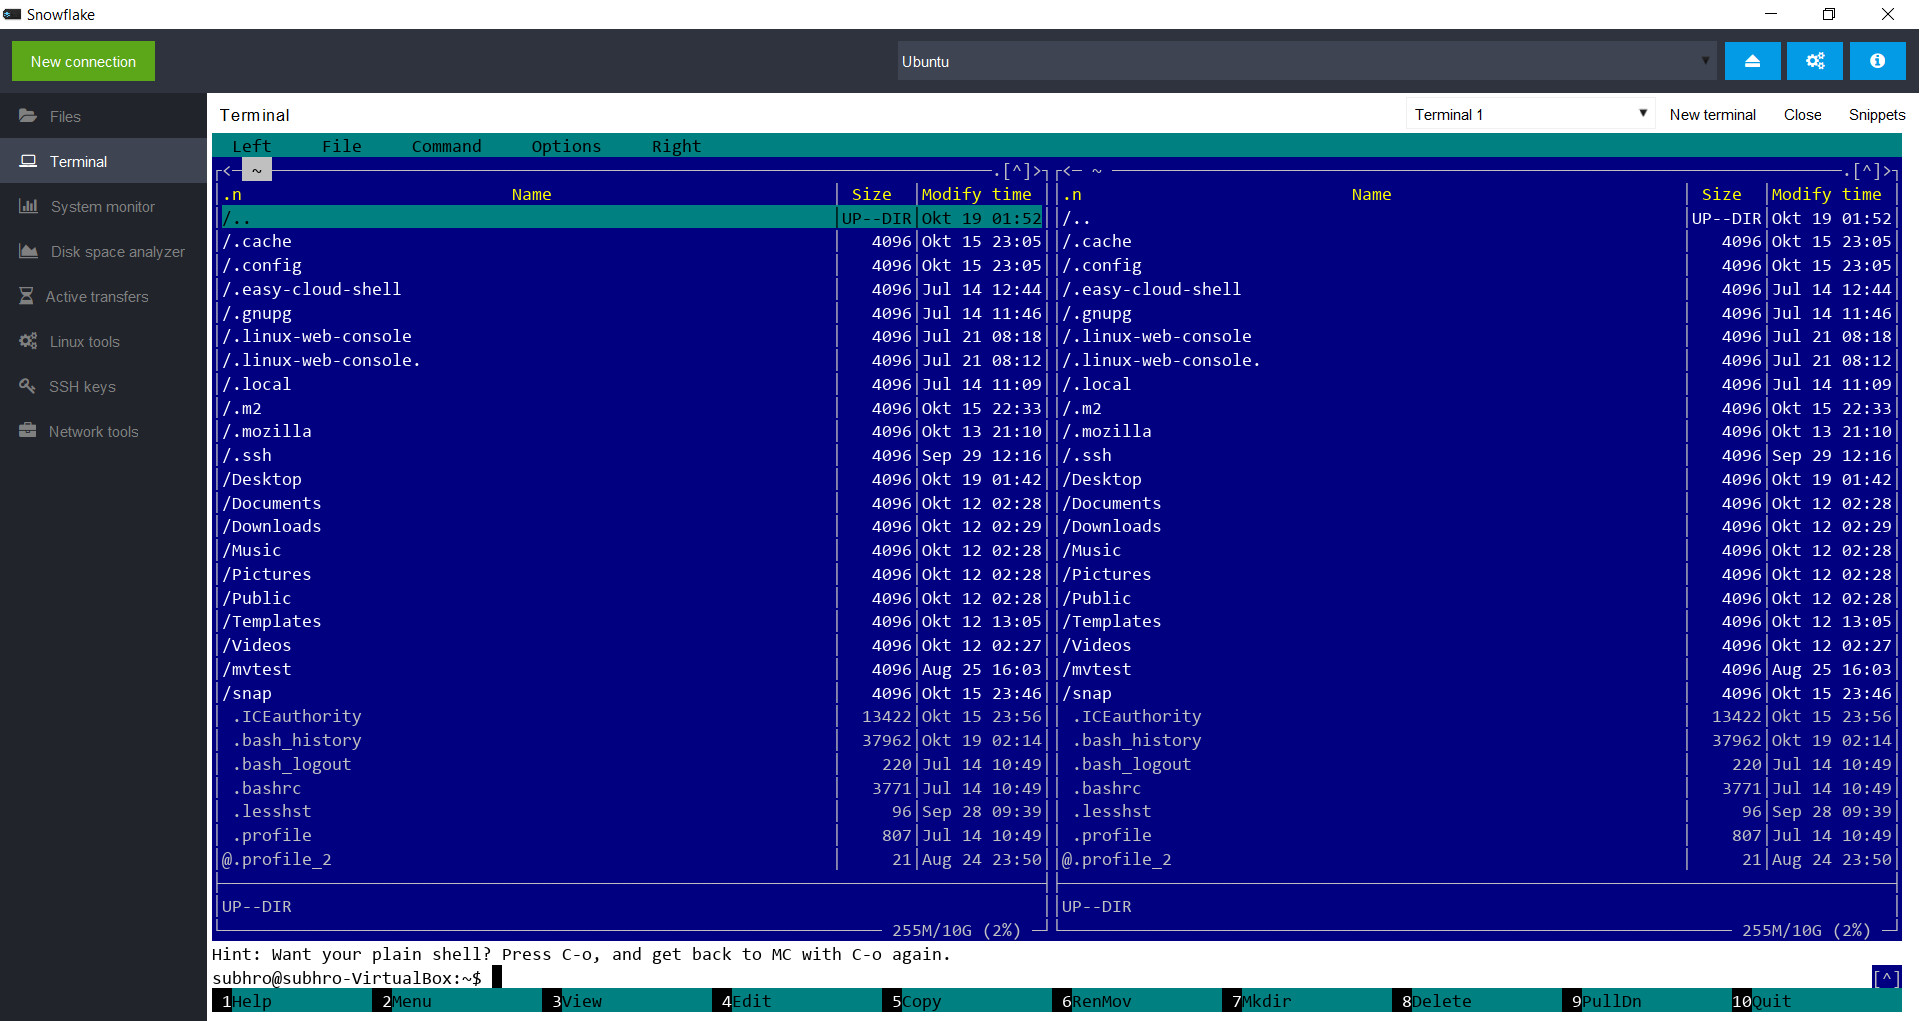Open Disk space analyzer in sidebar
Image resolution: width=1920 pixels, height=1021 pixels.
point(103,251)
